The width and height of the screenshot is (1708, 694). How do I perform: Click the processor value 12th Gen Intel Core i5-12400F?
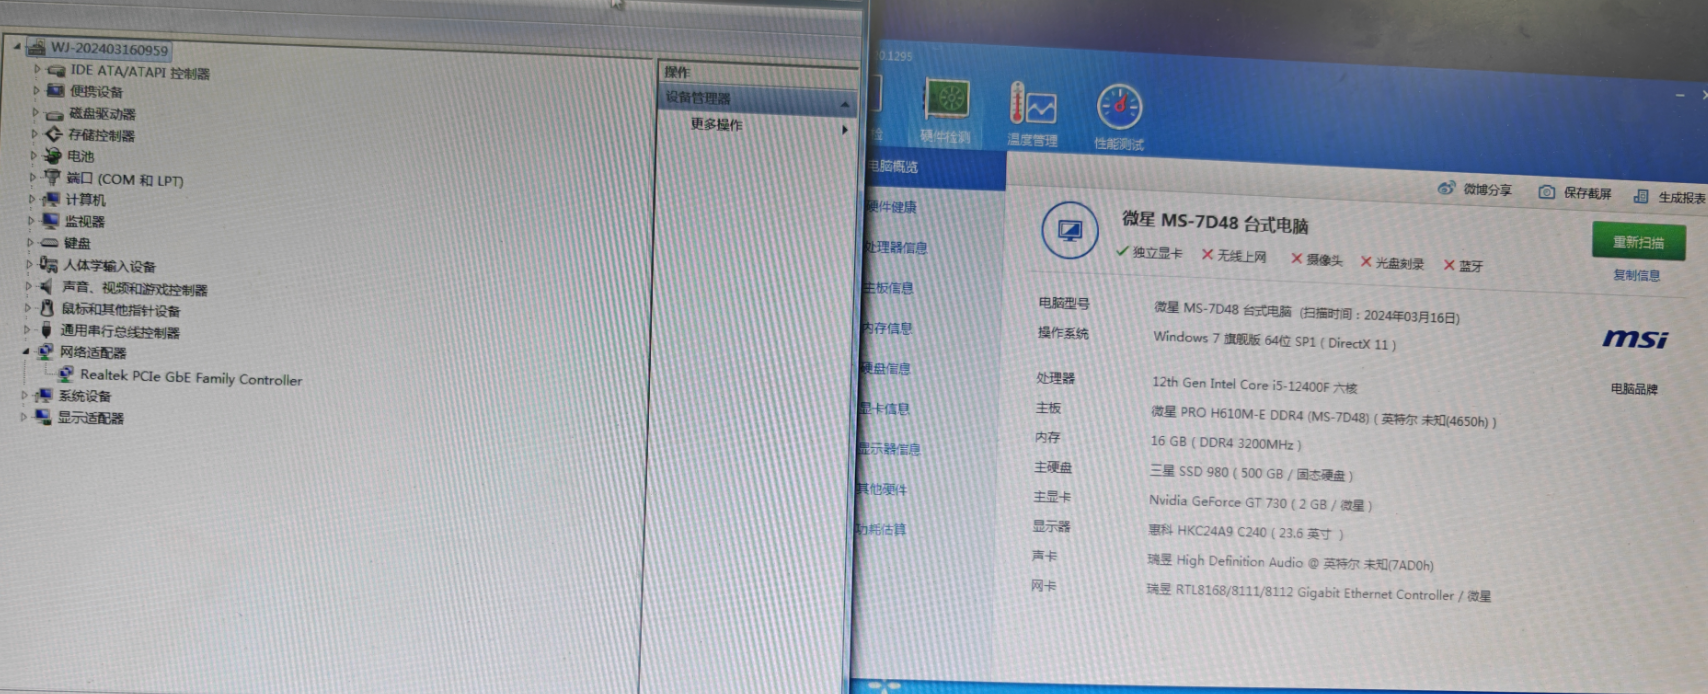point(1254,385)
